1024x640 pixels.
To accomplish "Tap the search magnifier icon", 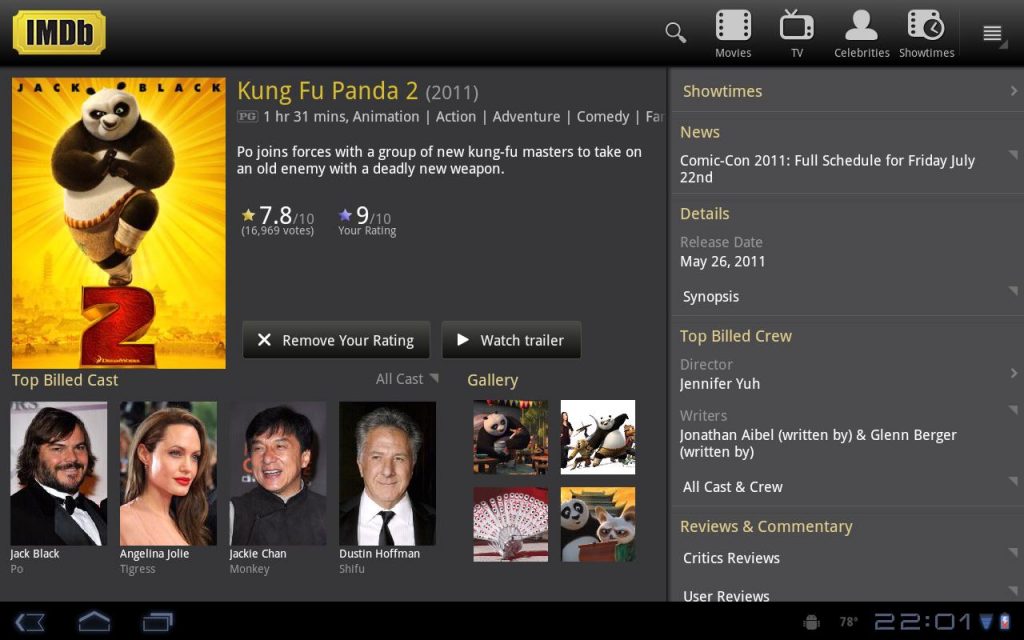I will tap(675, 32).
